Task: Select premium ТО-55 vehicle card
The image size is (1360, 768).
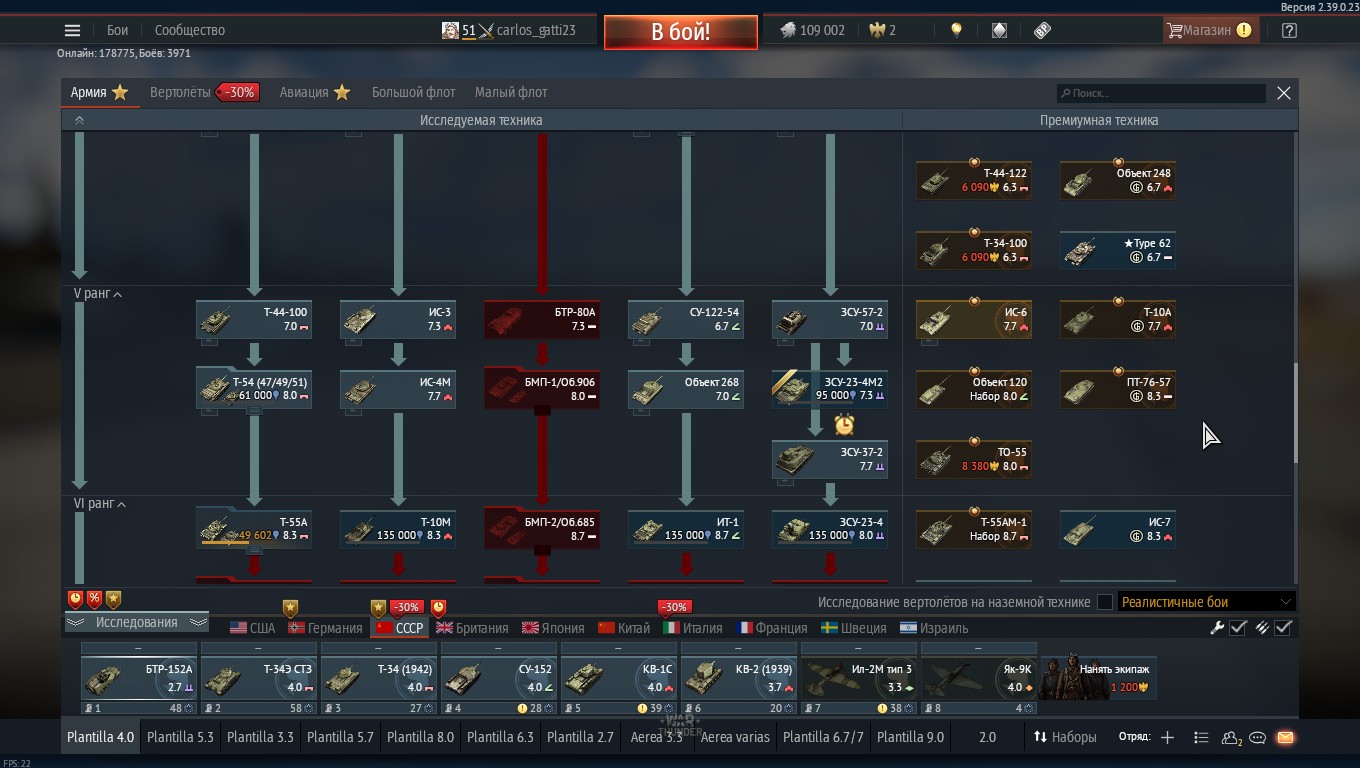Action: click(x=974, y=460)
